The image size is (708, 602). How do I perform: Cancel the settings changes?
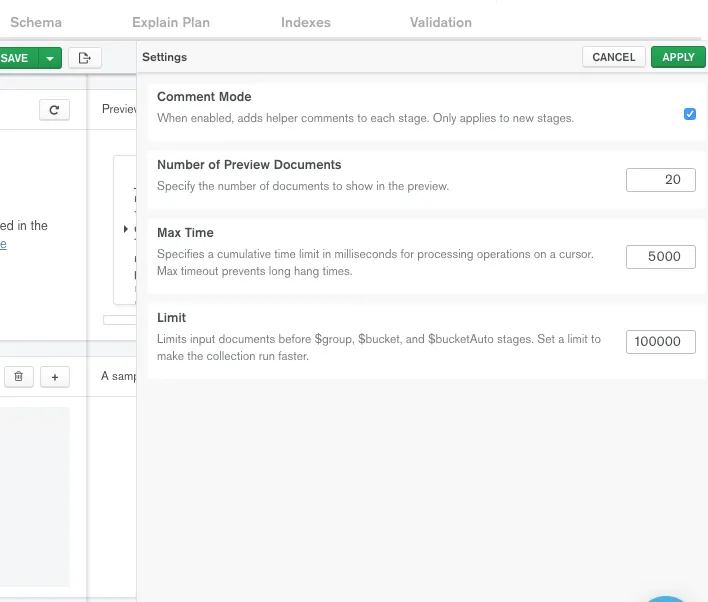pyautogui.click(x=614, y=57)
